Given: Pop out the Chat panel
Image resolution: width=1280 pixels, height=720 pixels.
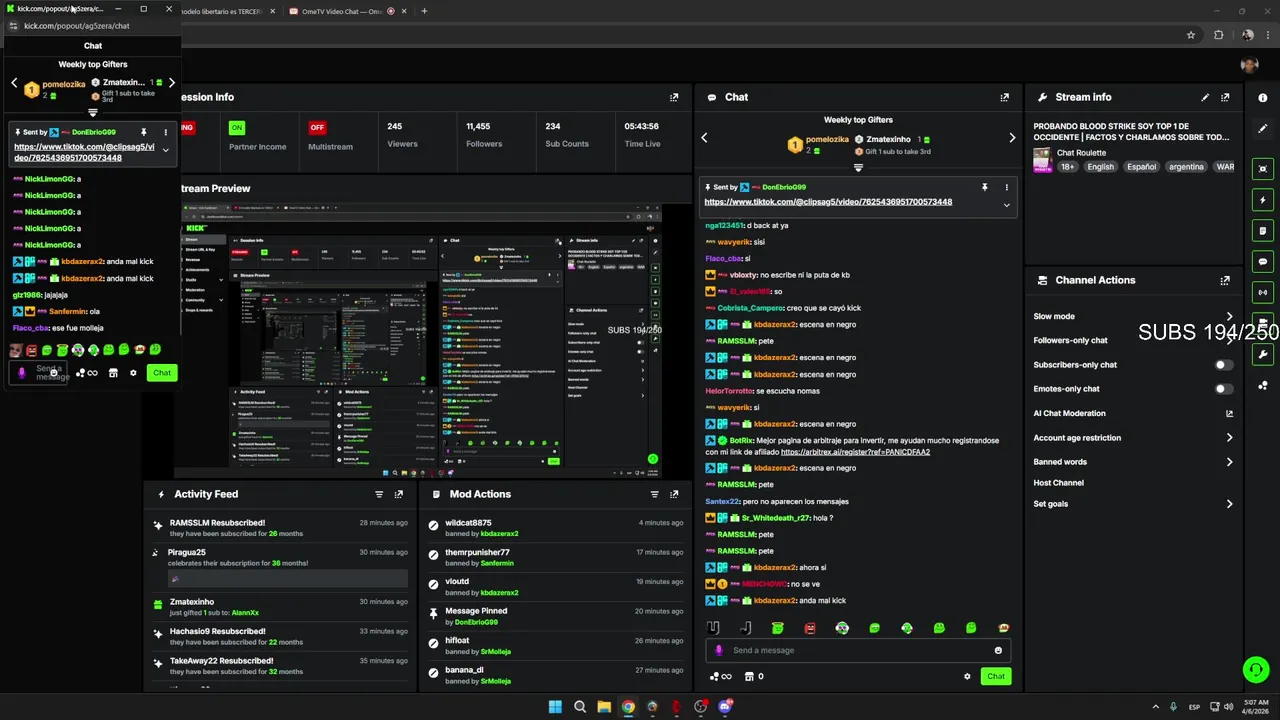Looking at the screenshot, I should coord(1004,97).
